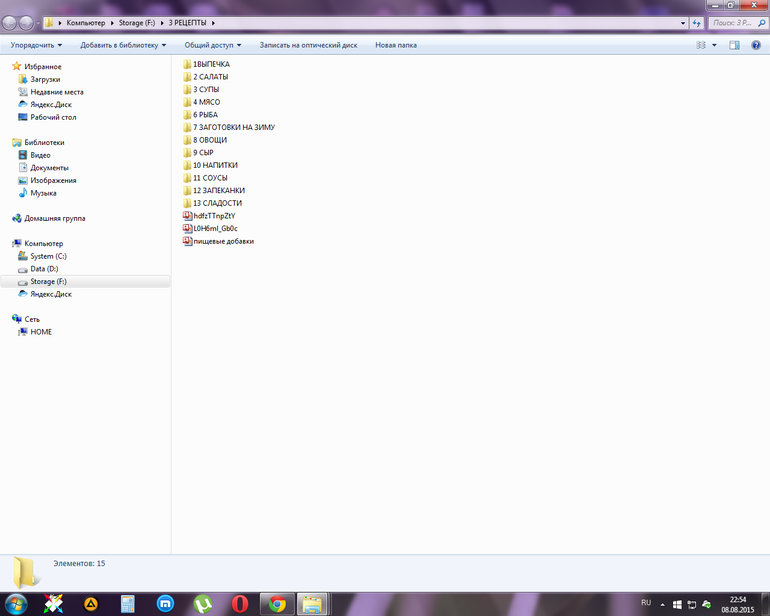
Task: Open uTorrent from the taskbar
Action: coord(202,603)
